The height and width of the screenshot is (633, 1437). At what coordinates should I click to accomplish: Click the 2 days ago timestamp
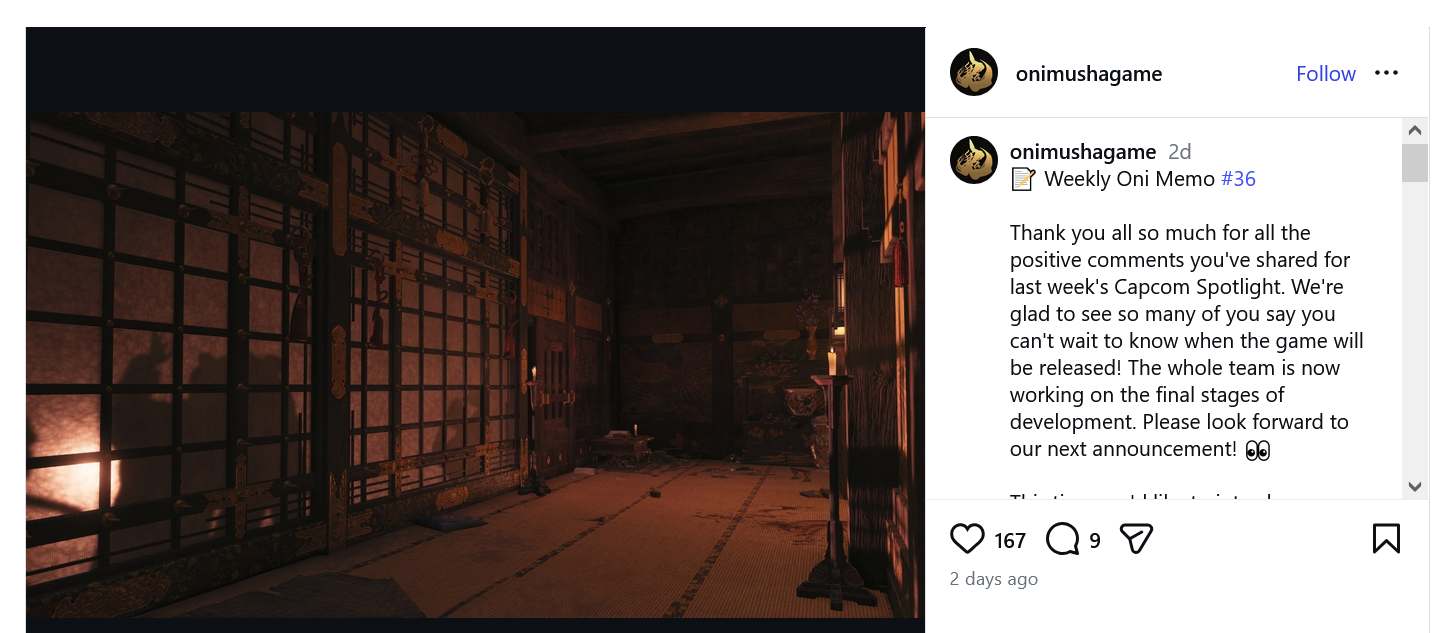994,579
